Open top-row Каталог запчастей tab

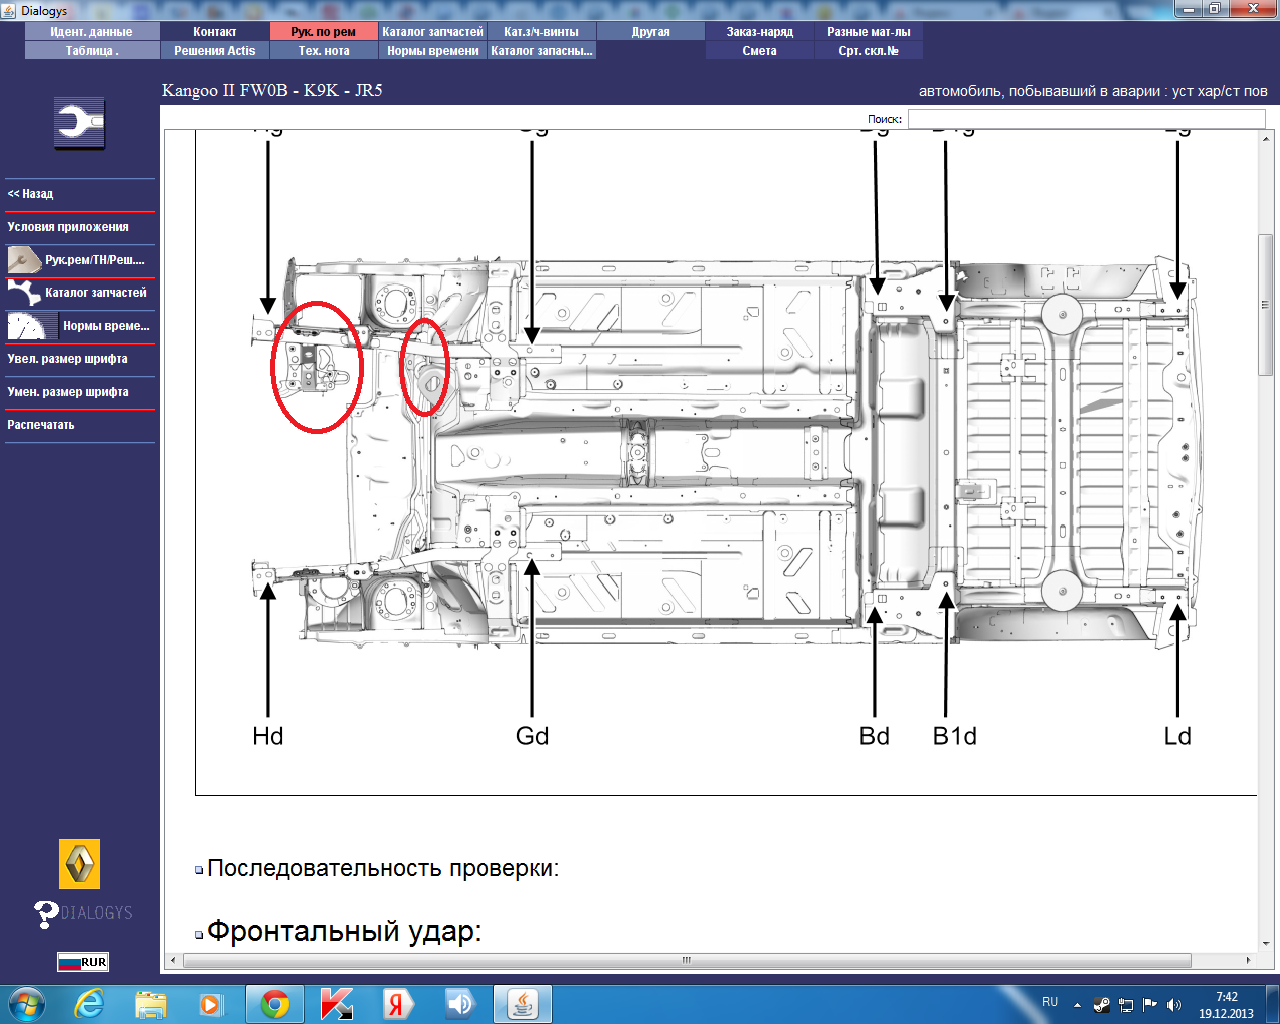[x=433, y=32]
